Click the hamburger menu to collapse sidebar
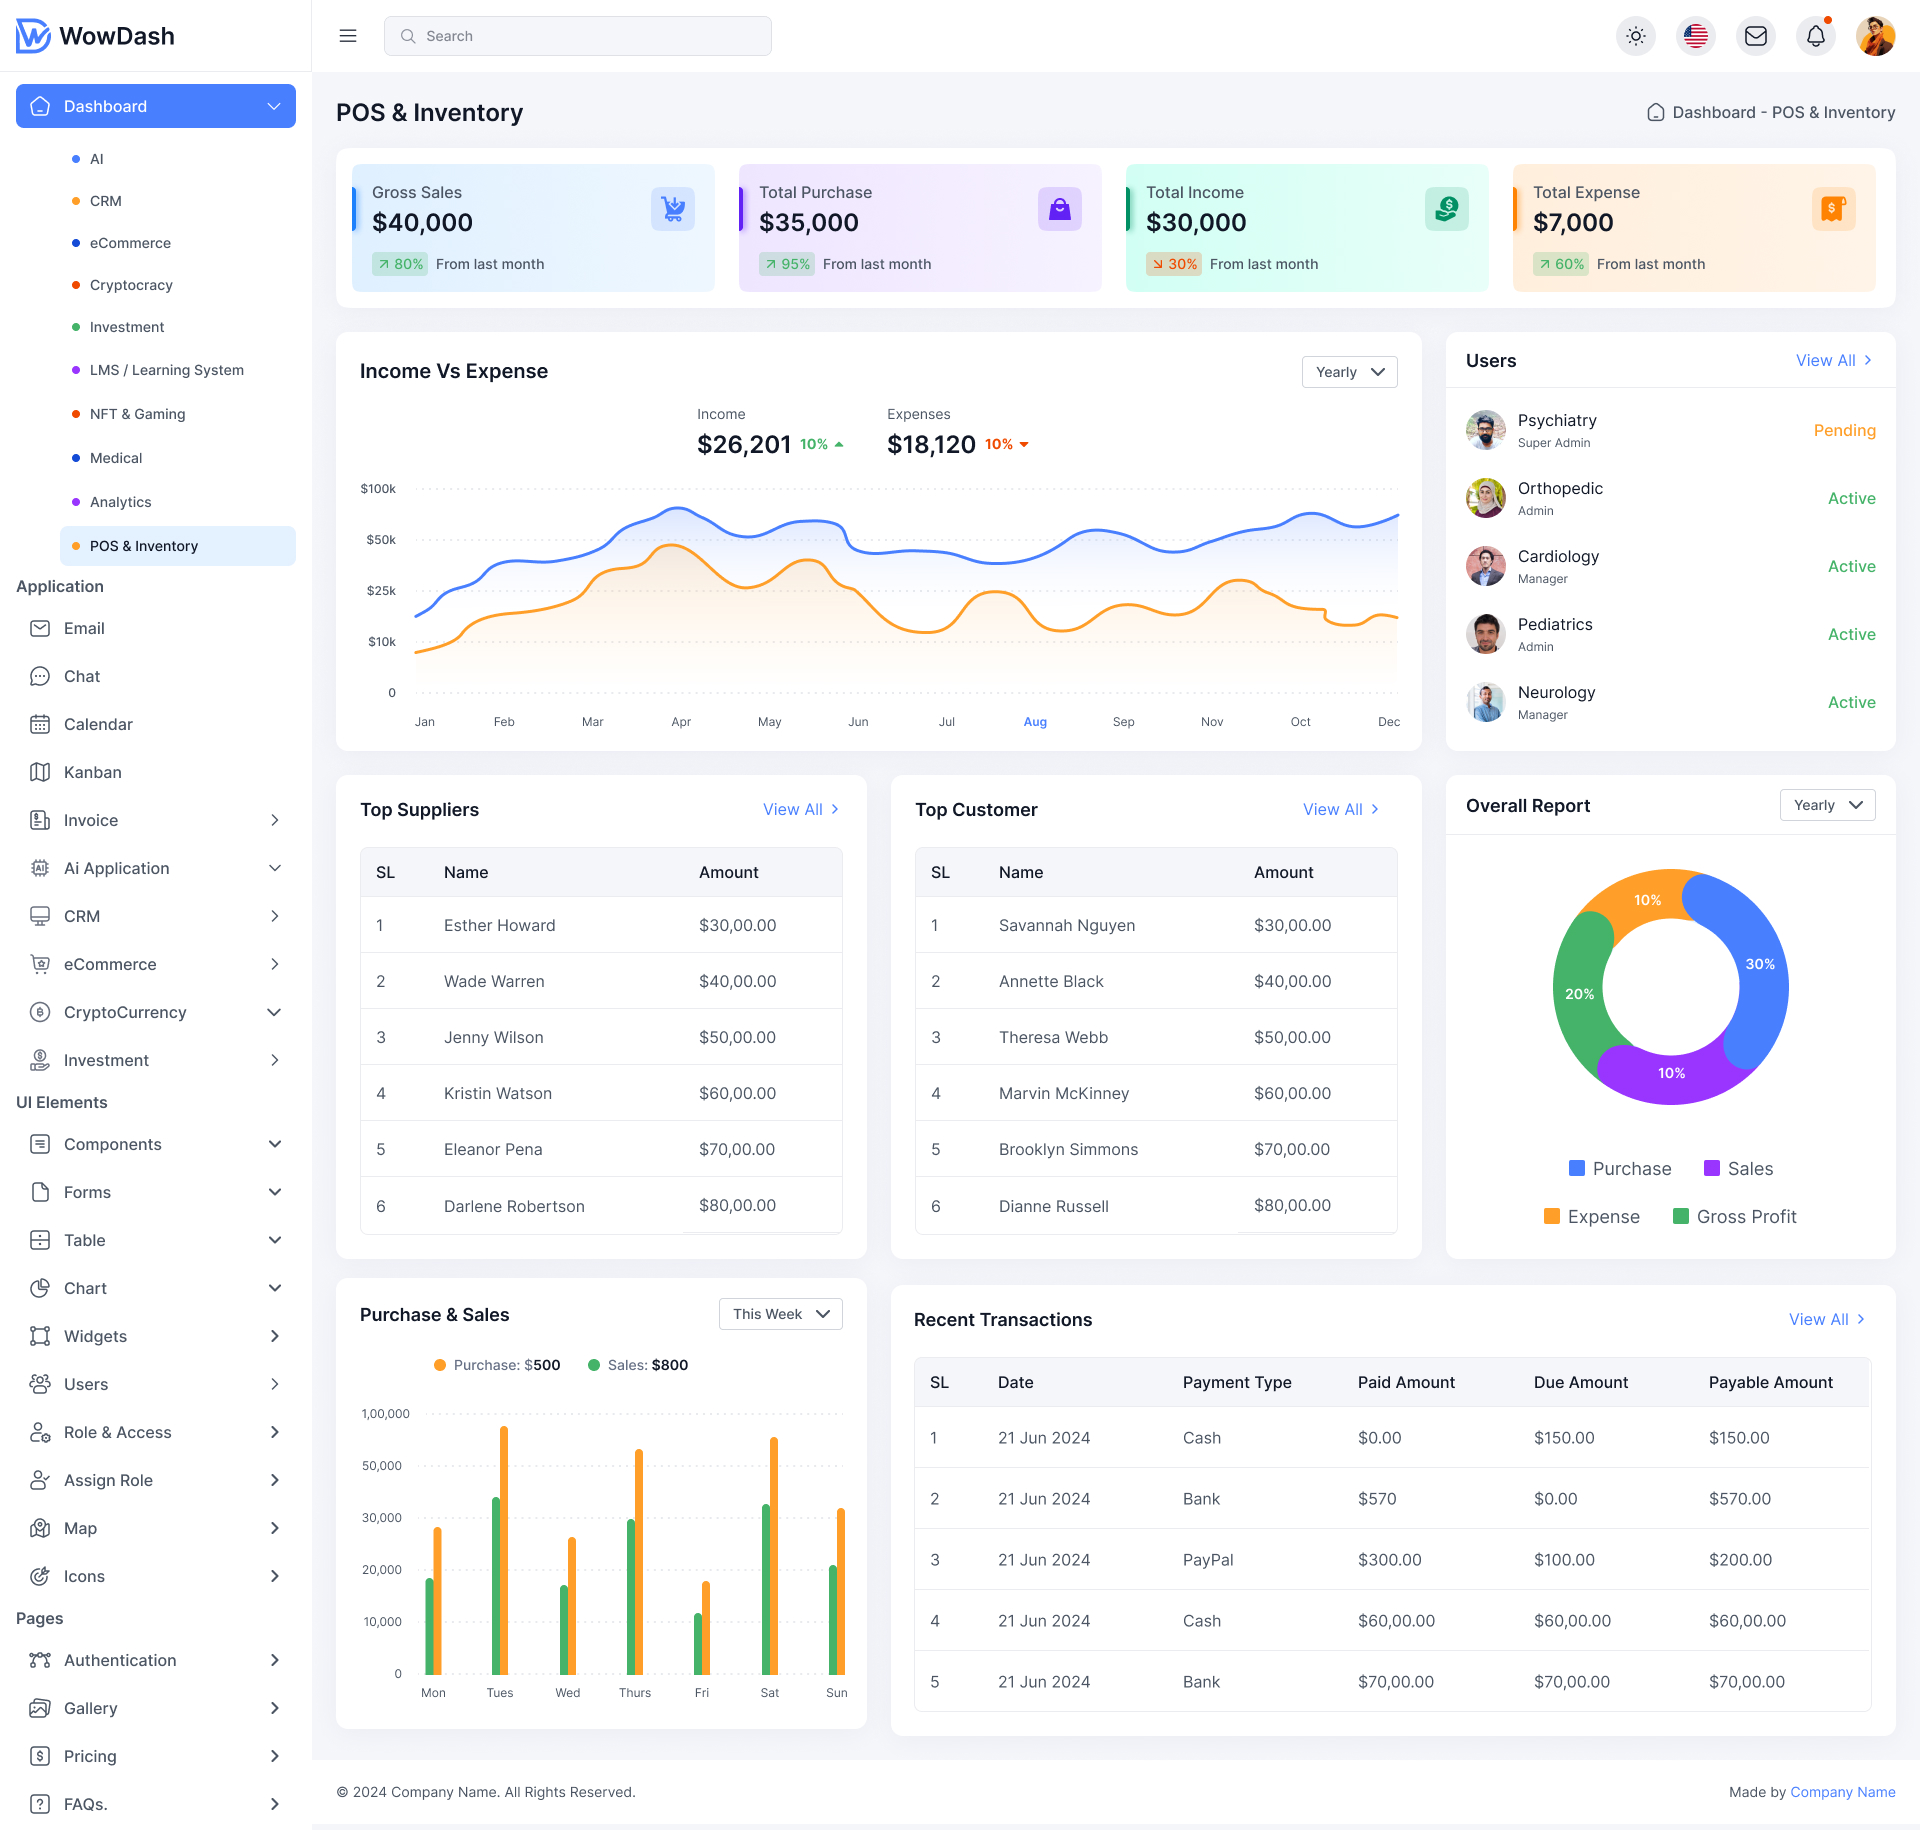 pyautogui.click(x=348, y=35)
